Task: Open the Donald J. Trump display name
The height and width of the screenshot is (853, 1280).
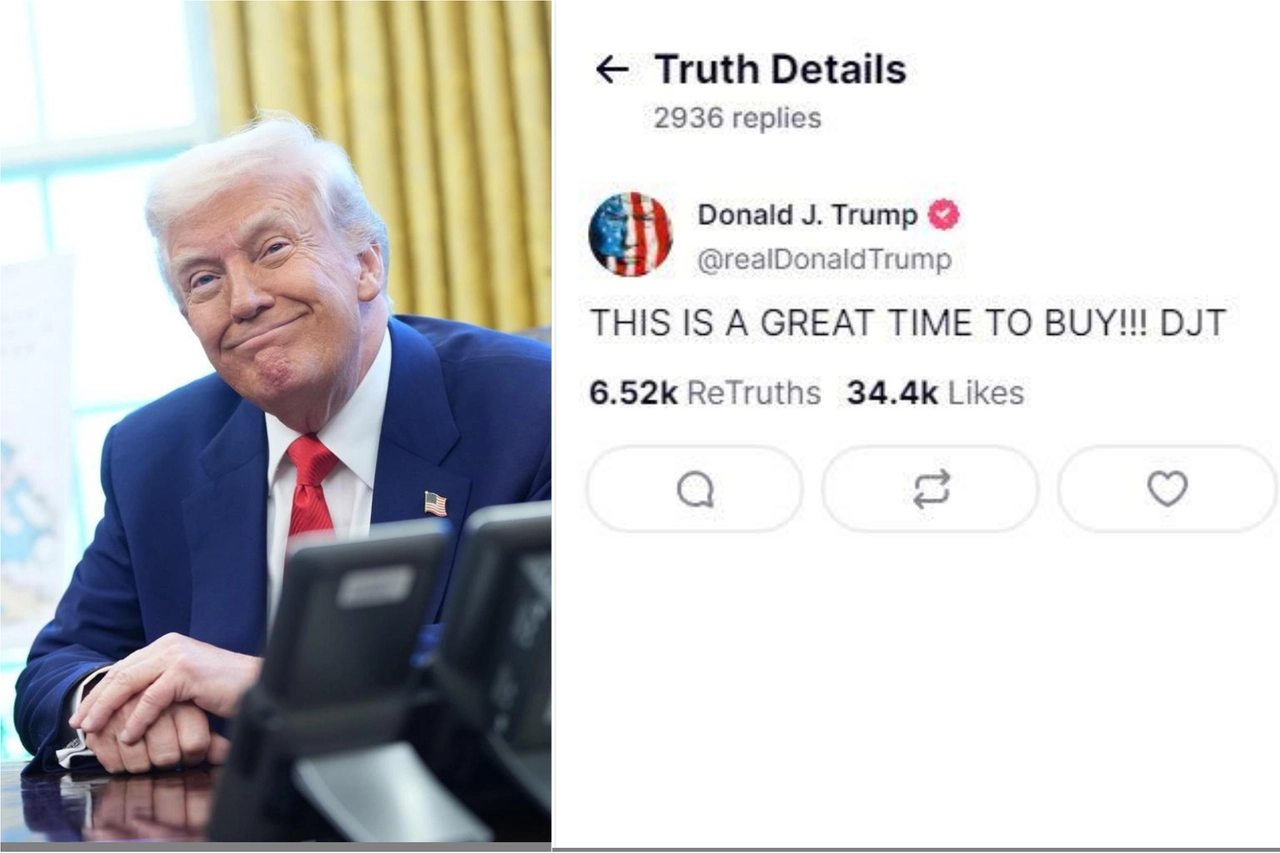Action: [x=807, y=214]
